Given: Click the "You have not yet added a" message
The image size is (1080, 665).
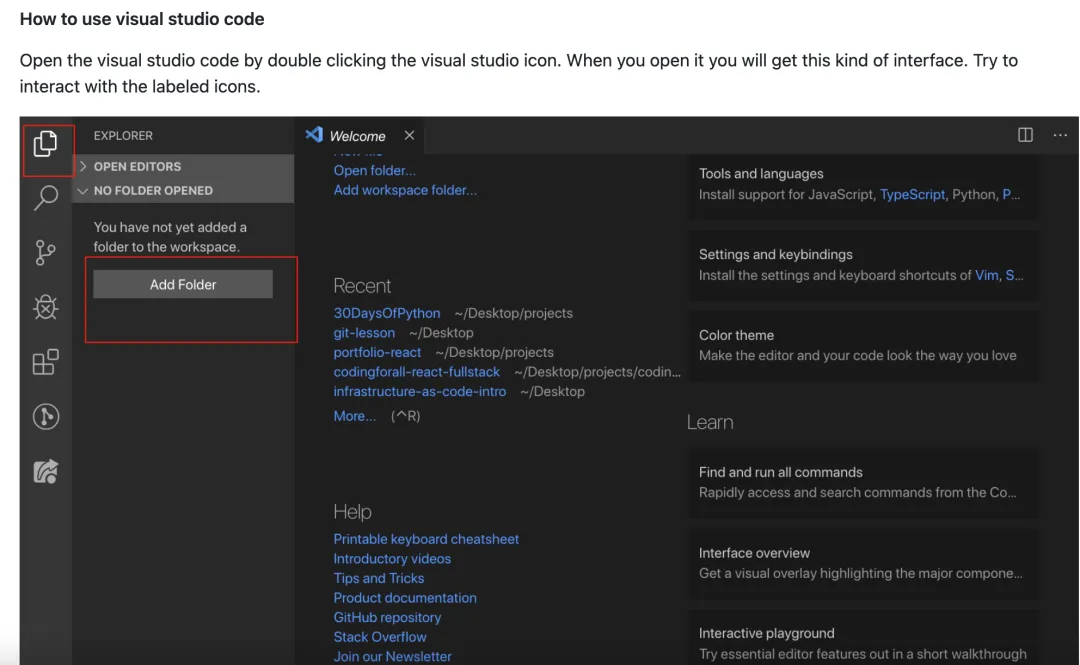Looking at the screenshot, I should [x=170, y=227].
